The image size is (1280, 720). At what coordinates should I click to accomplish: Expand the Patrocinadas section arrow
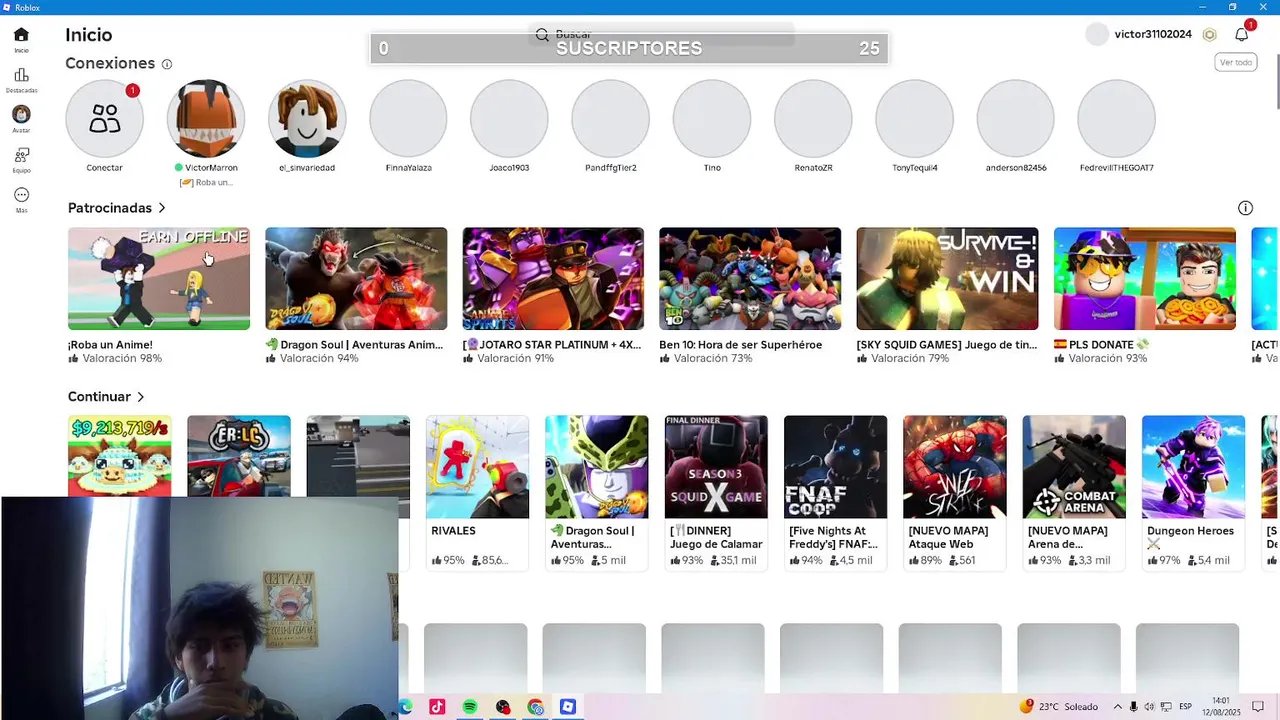(162, 208)
